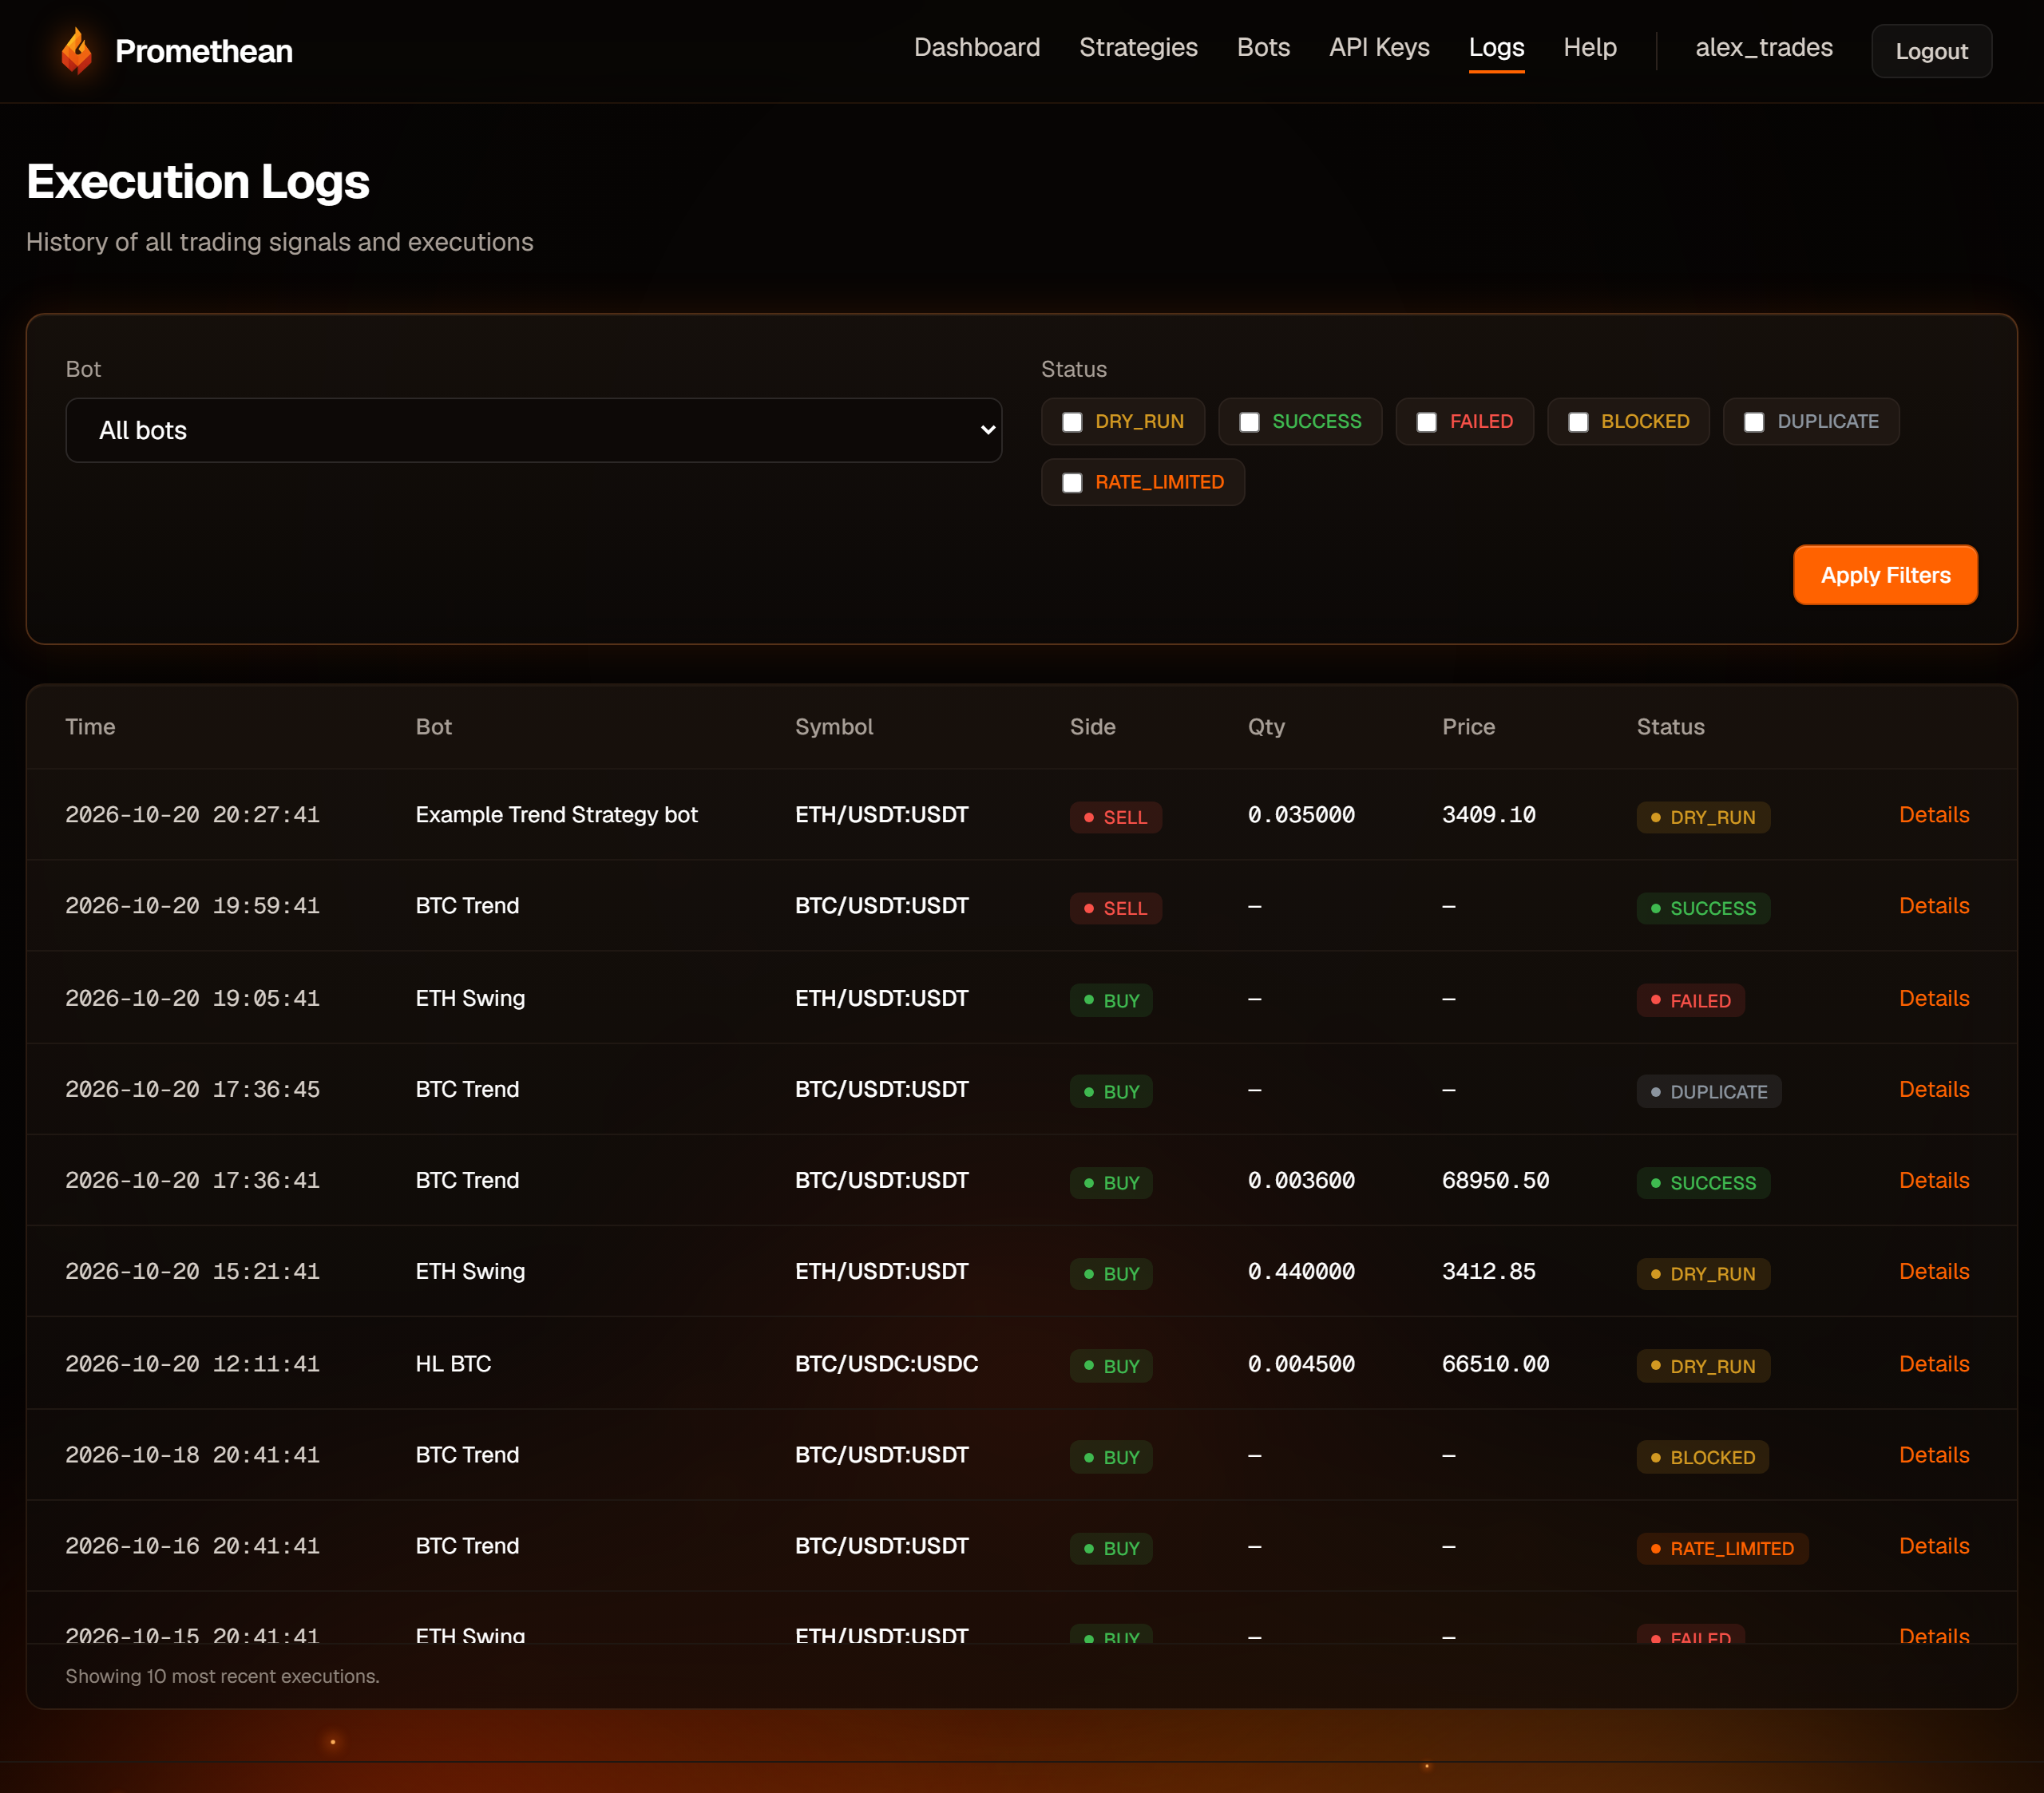Open Details for HL BTC execution
Screen dimensions: 2044x1793
pos(1934,1364)
